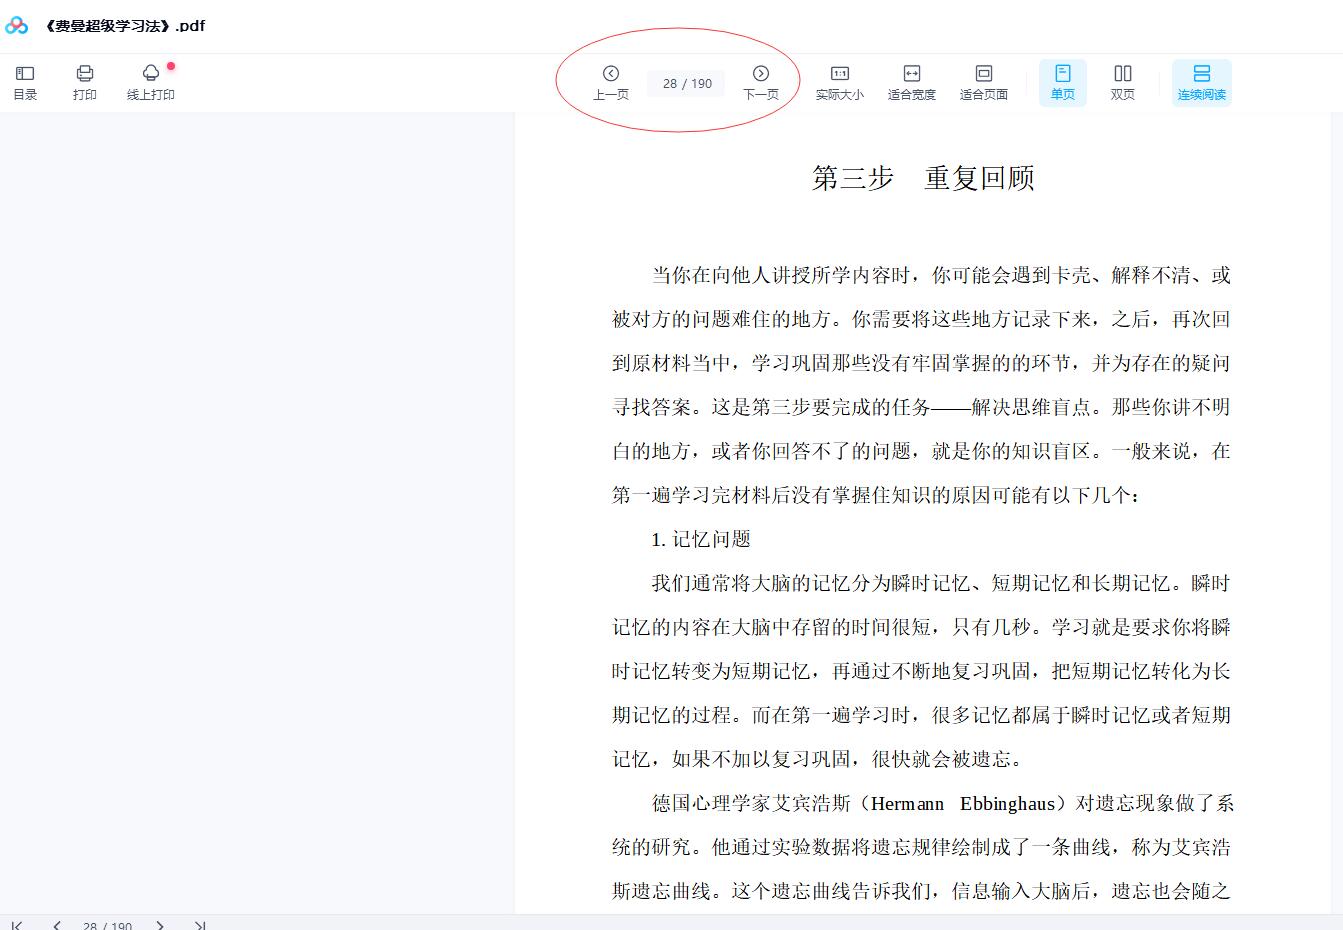Select the 线上打印 online print icon

point(150,82)
